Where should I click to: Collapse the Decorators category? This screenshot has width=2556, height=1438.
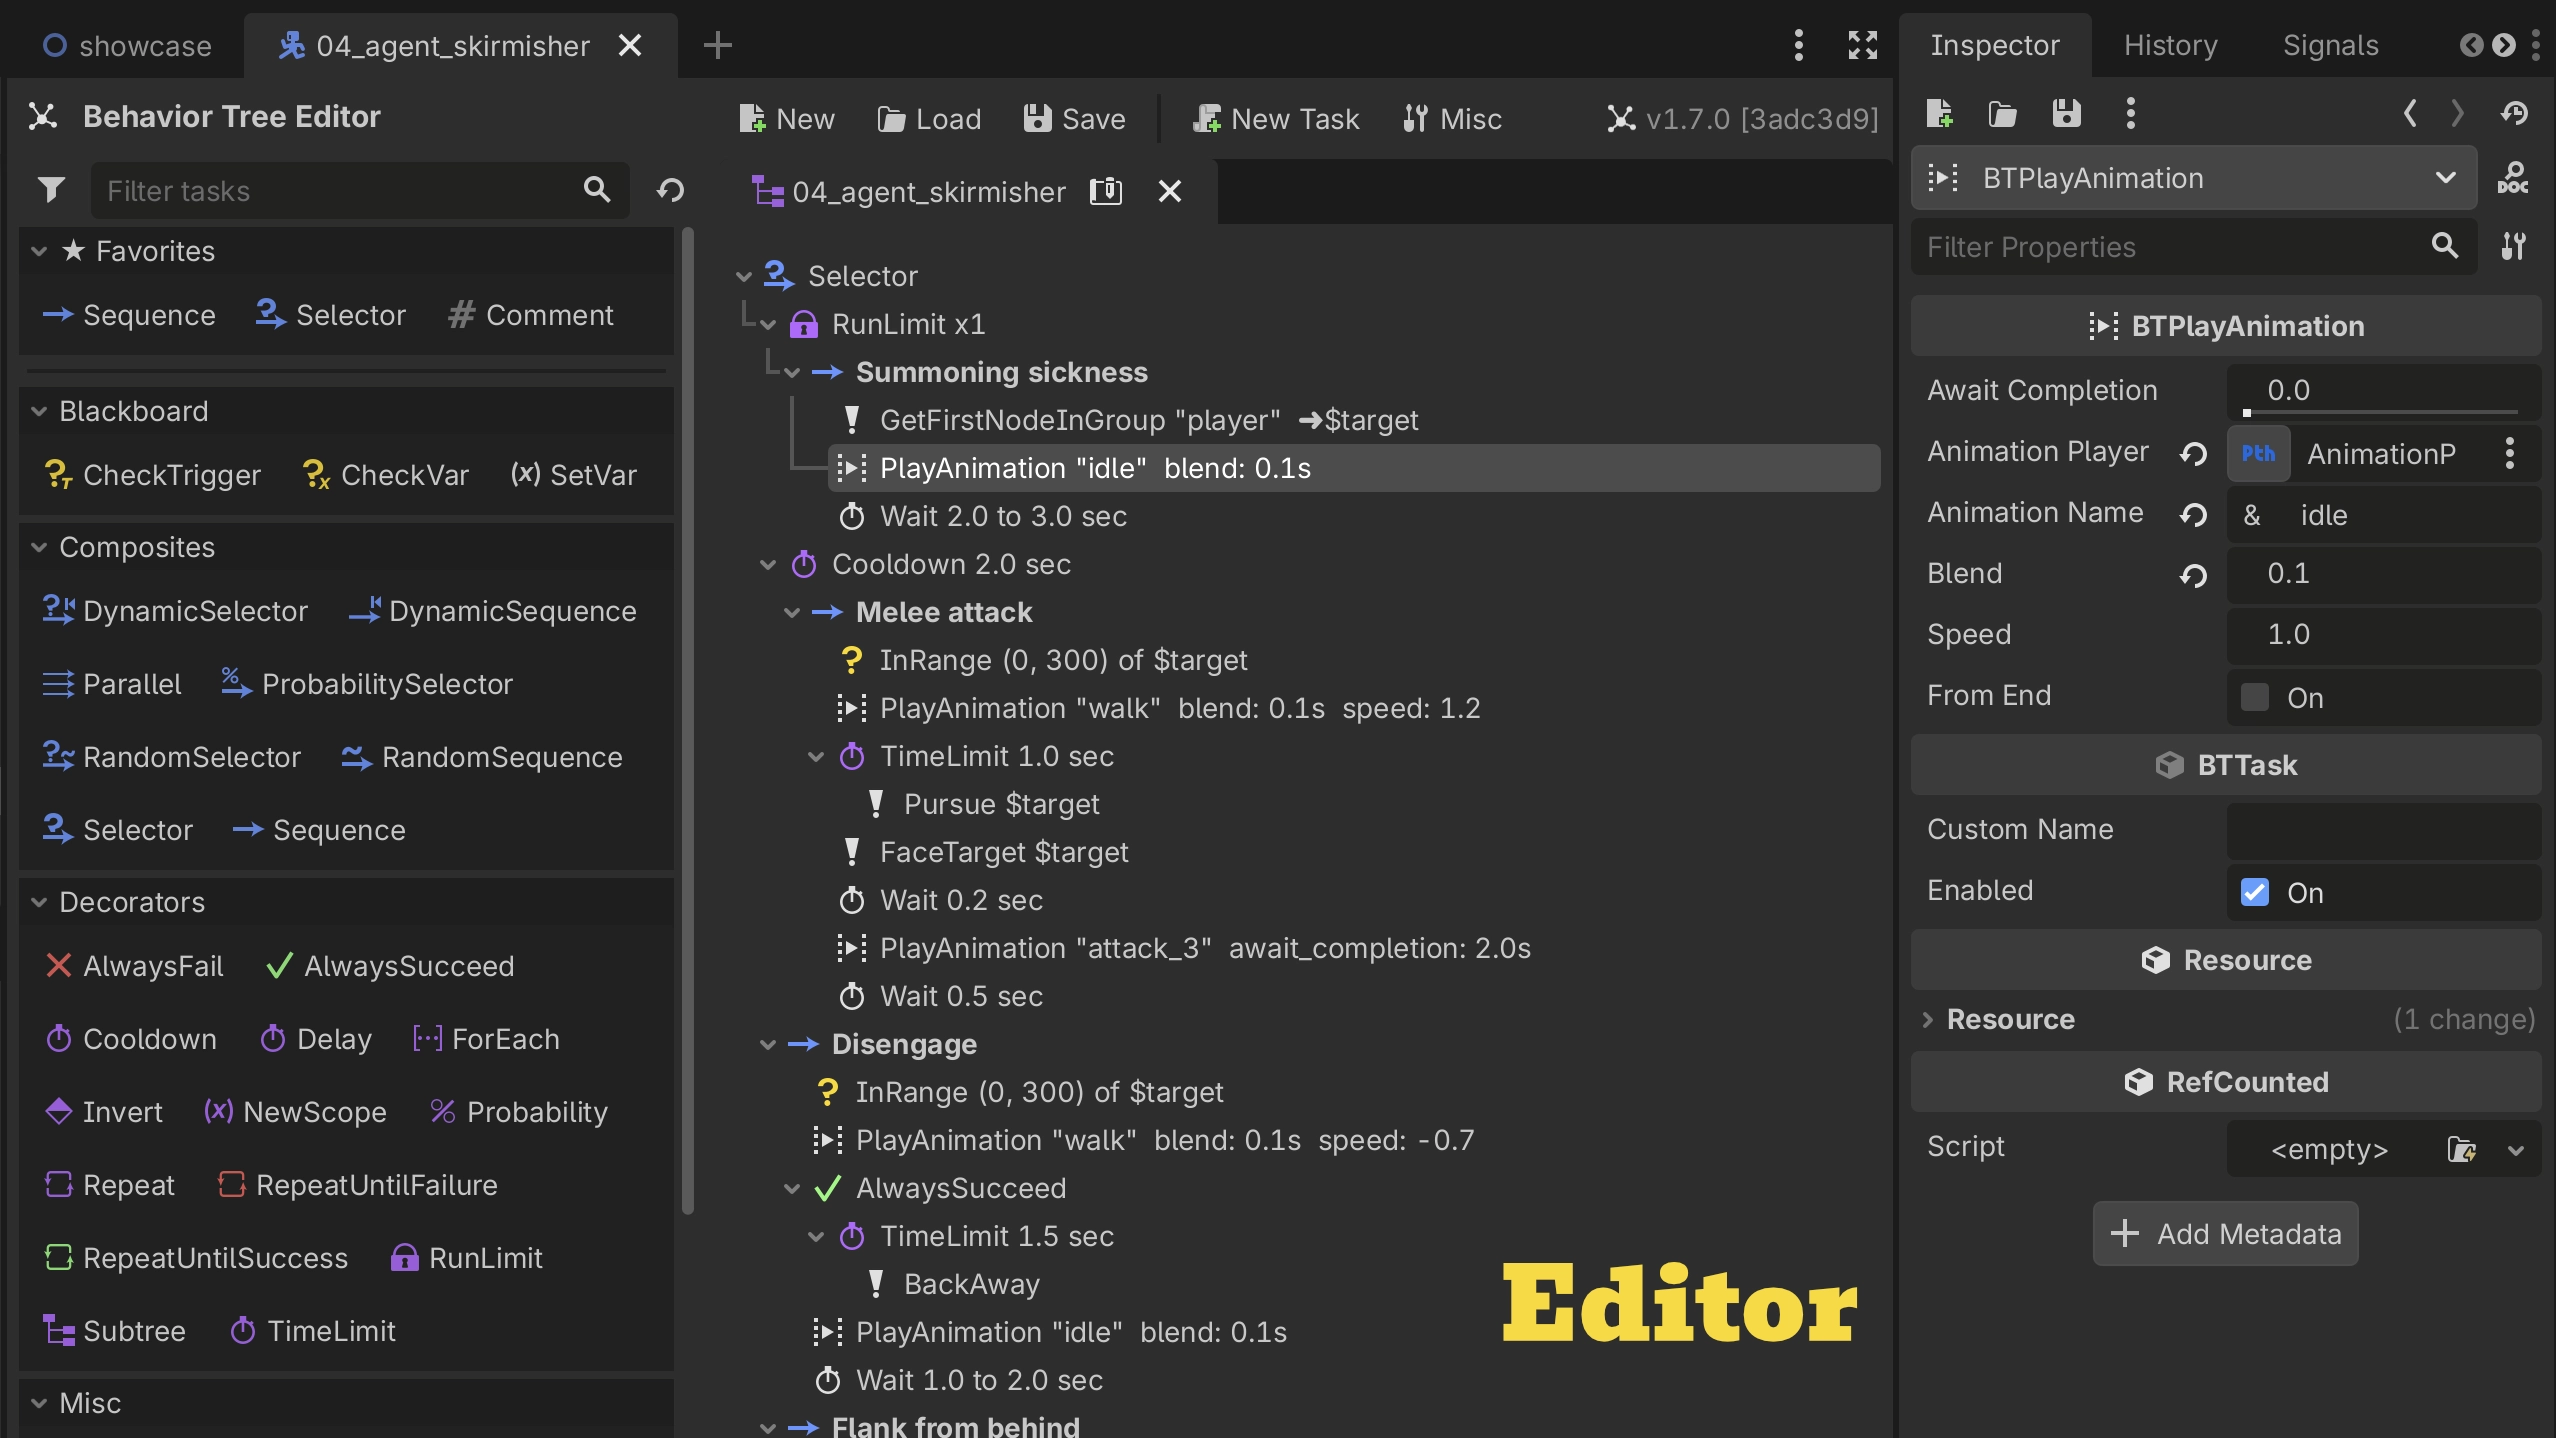pos(39,902)
